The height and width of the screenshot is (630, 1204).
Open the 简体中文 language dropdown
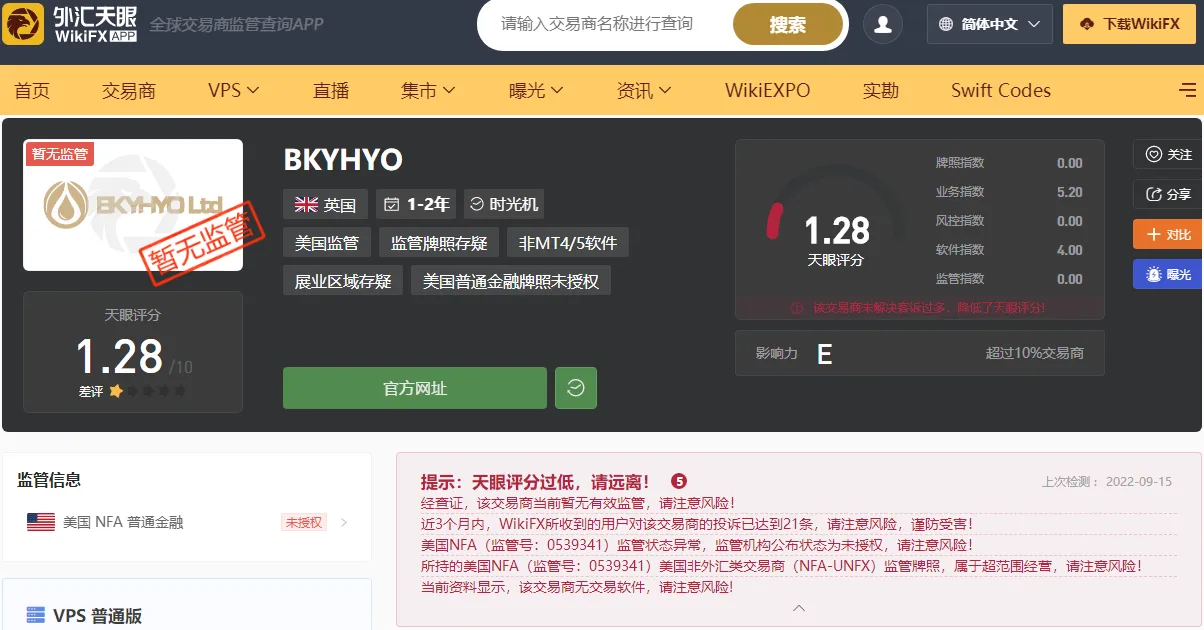(990, 25)
